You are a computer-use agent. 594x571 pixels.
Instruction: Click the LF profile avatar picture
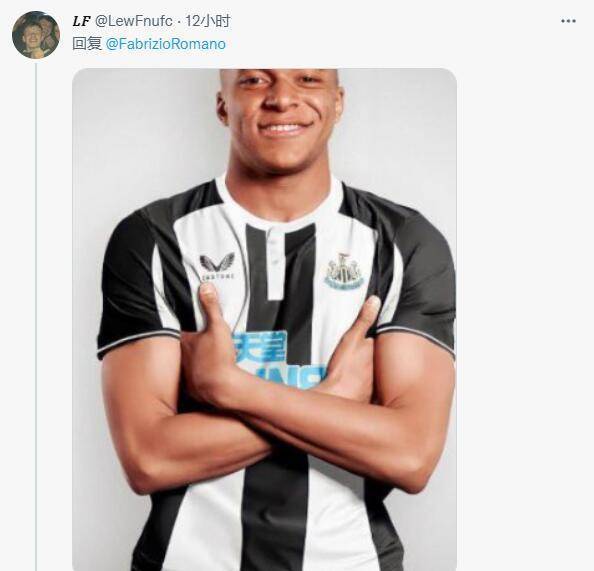36,35
